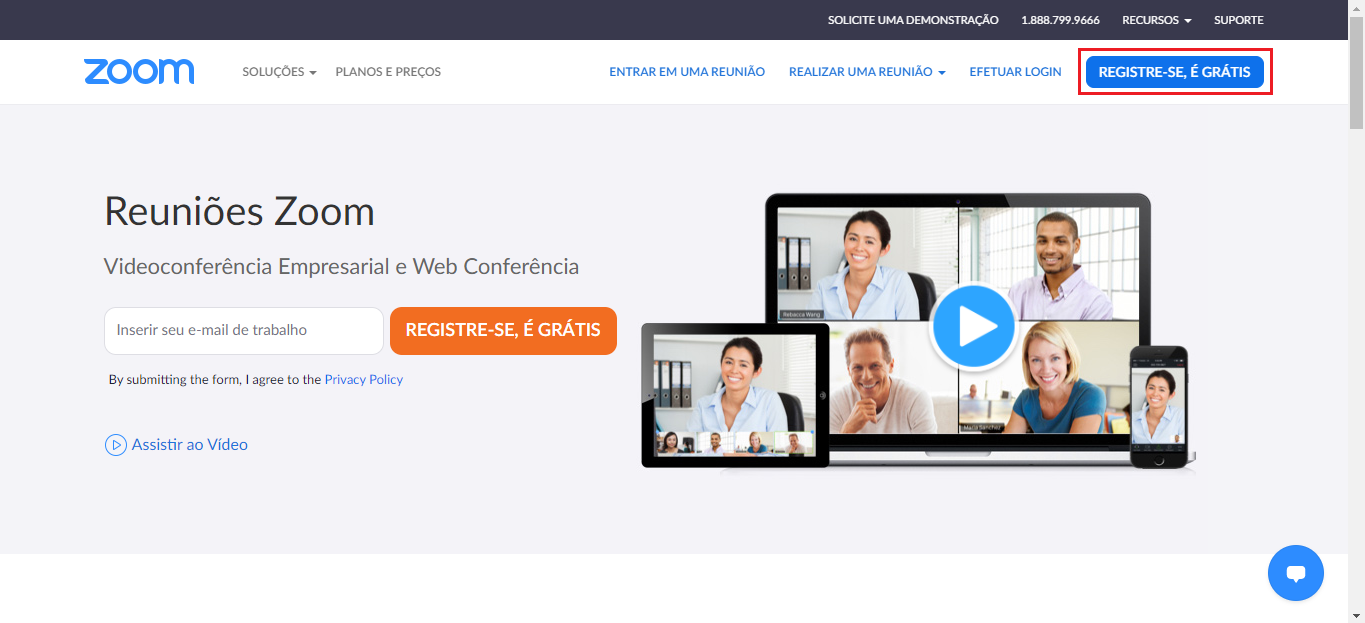Expand the Soluções dropdown
This screenshot has width=1365, height=623.
point(279,72)
